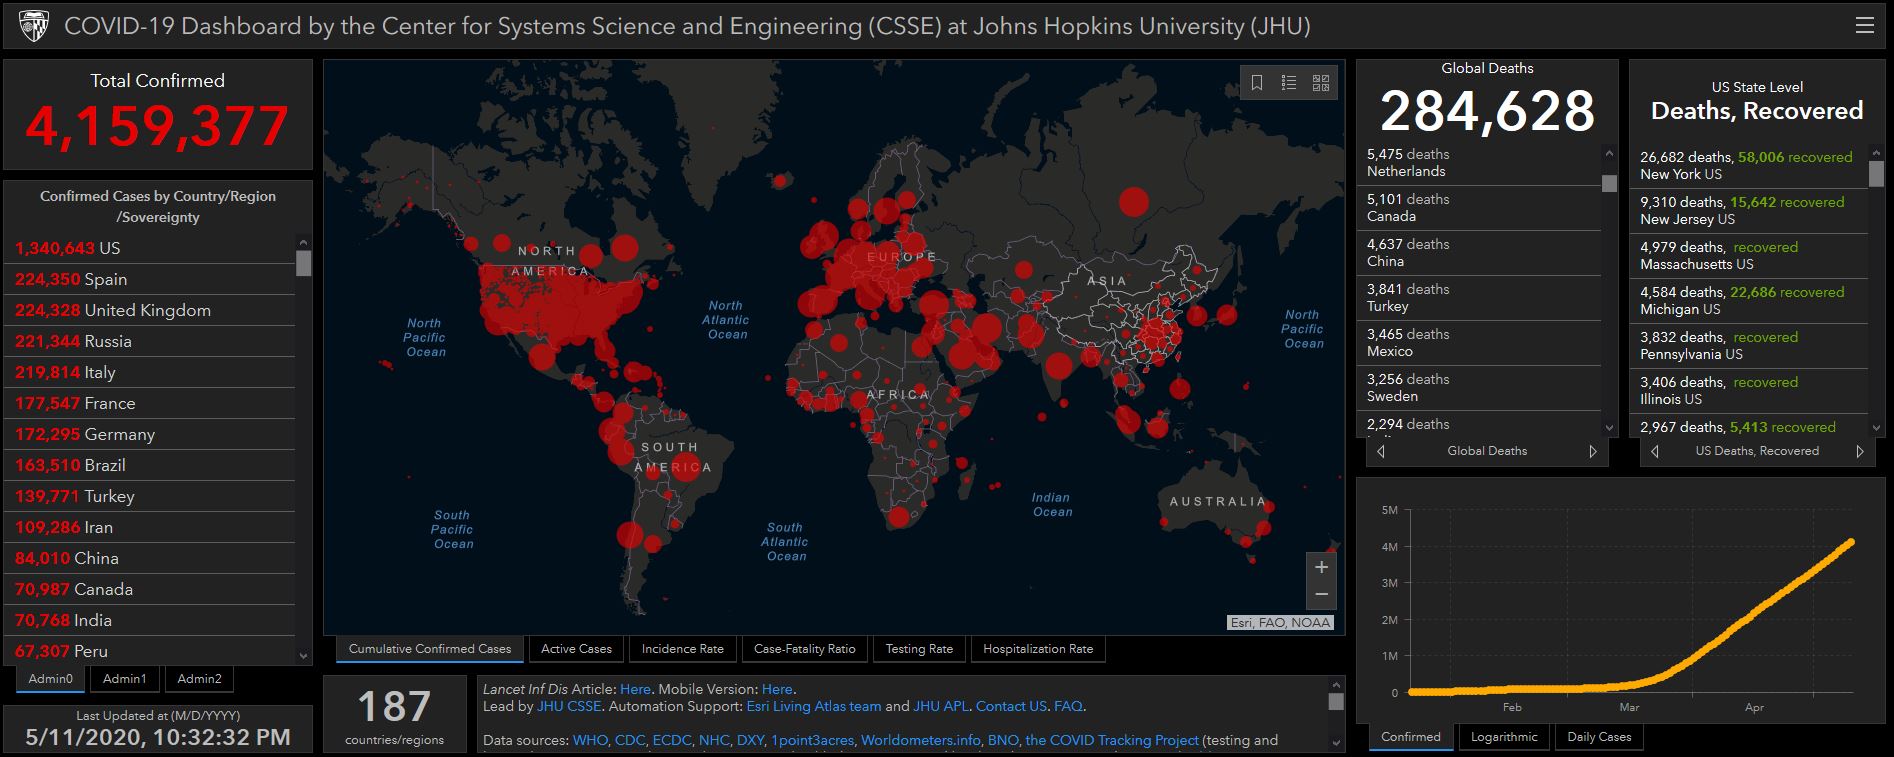Open the Mobile Version 'Here' link

click(777, 689)
